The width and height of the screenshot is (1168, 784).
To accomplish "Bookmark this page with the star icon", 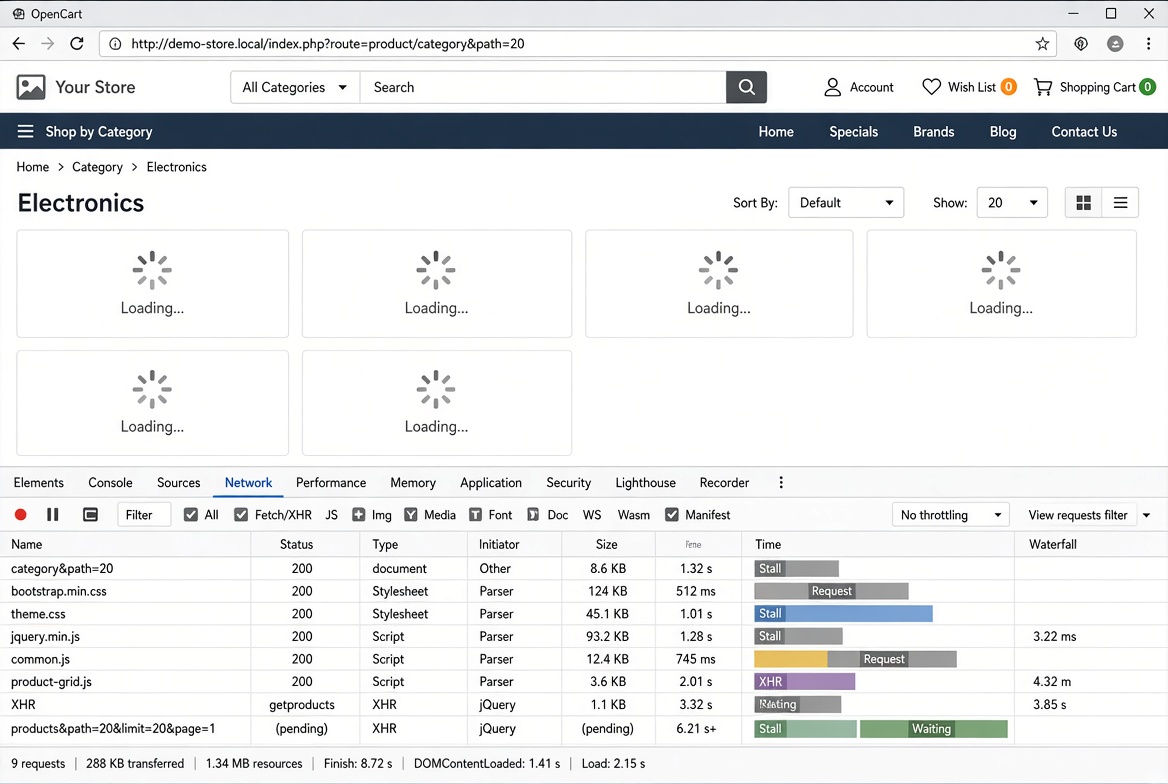I will (1042, 44).
